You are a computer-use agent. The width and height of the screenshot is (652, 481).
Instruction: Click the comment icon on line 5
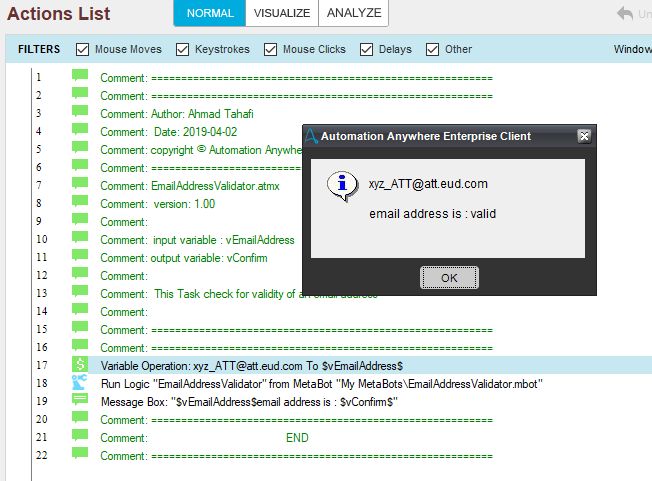click(x=80, y=148)
